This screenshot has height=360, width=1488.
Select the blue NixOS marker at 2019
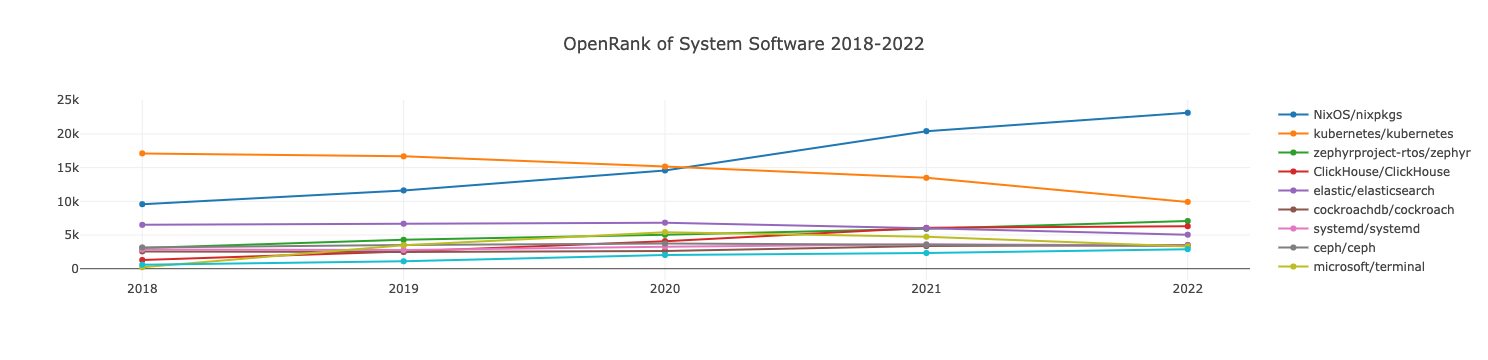(403, 190)
